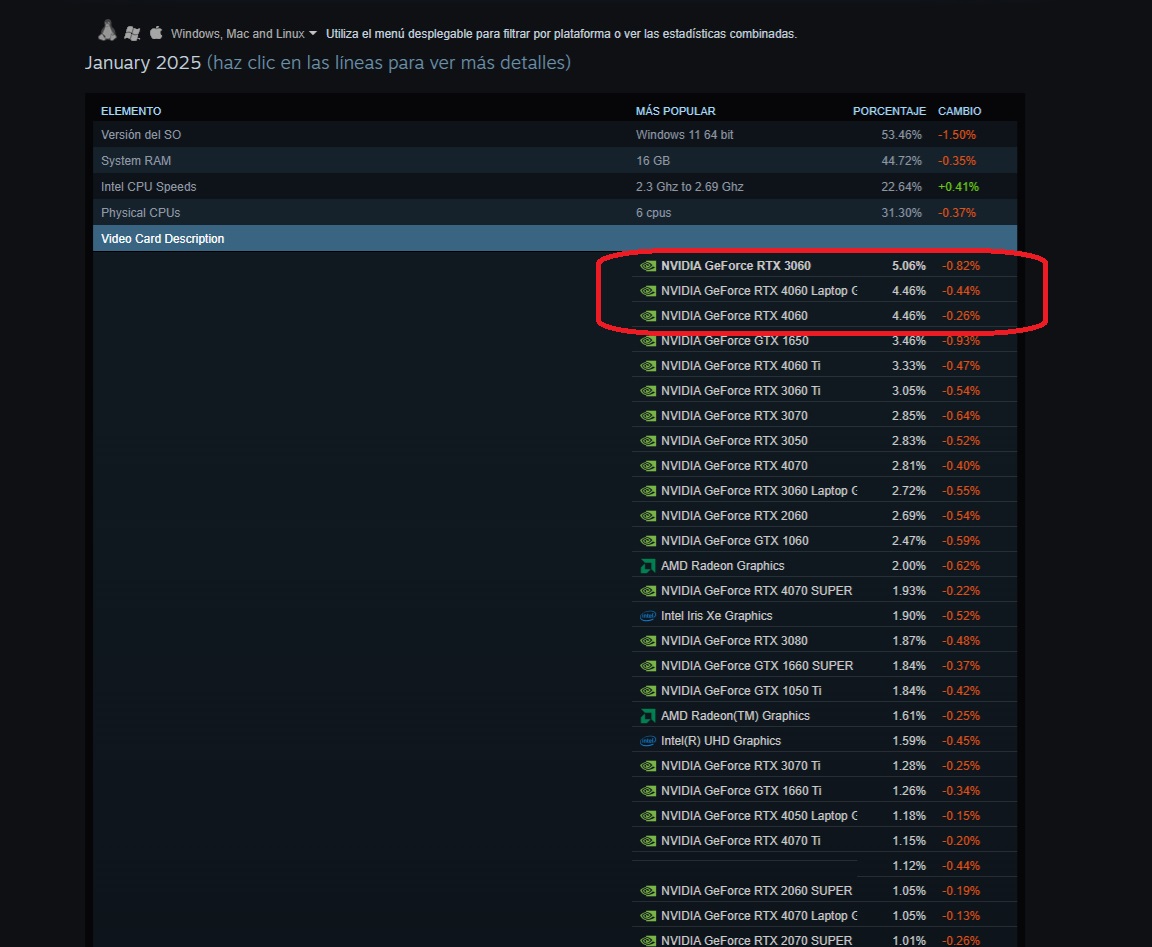Image resolution: width=1152 pixels, height=947 pixels.
Task: Click the 53.46% percentage for Windows 11
Action: click(902, 135)
